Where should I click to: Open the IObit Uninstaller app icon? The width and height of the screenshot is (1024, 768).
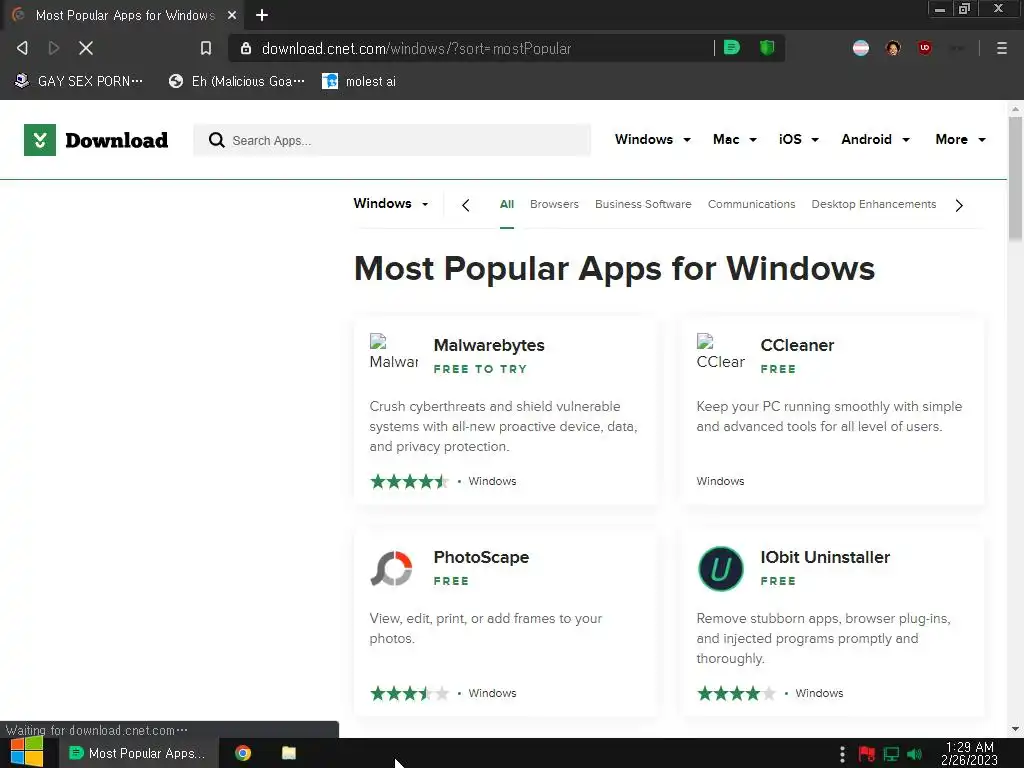[x=720, y=569]
